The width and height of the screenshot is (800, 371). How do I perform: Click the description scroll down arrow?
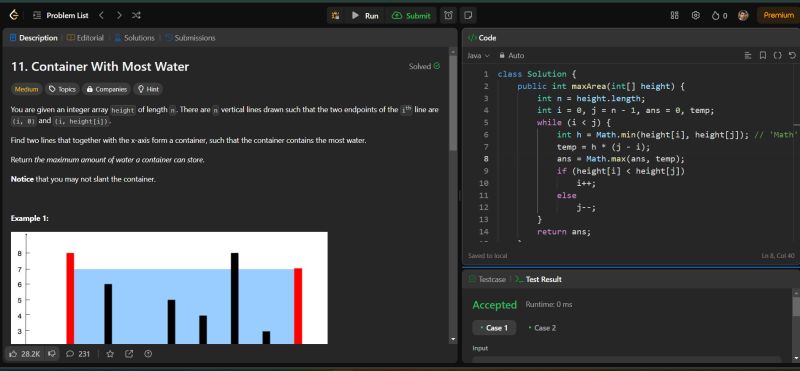[453, 339]
